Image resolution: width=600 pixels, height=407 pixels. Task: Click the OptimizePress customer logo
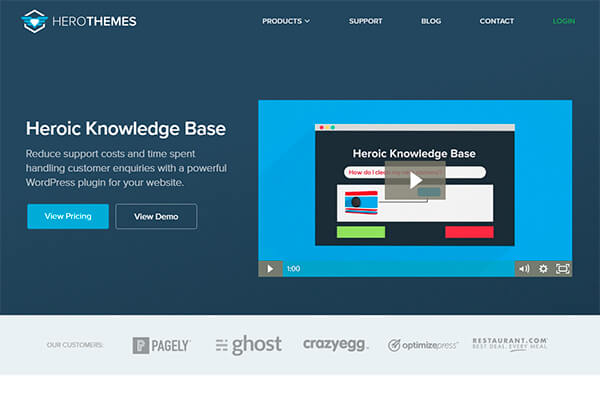point(423,345)
